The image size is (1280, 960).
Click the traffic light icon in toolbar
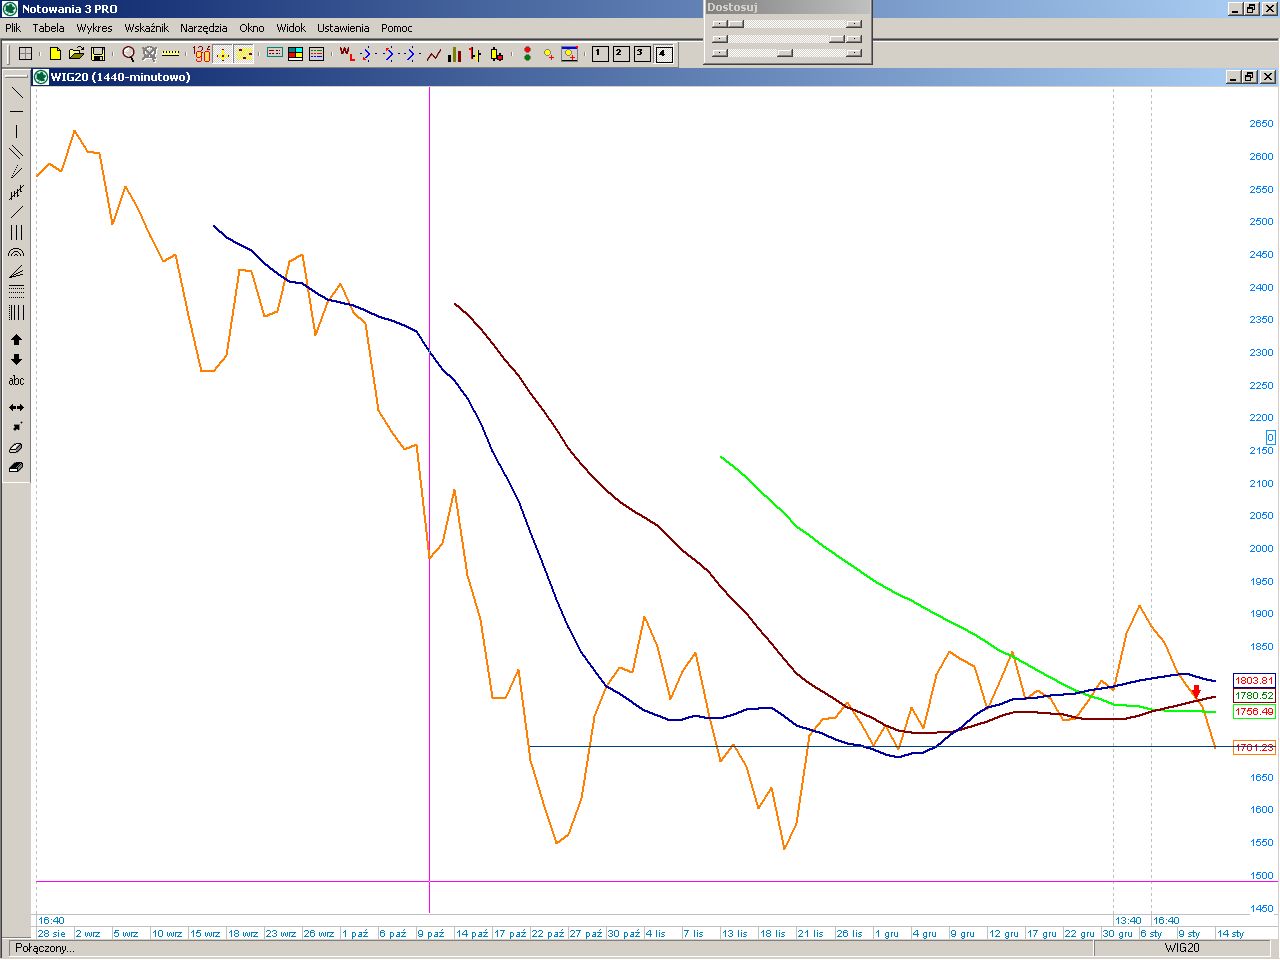[x=526, y=54]
